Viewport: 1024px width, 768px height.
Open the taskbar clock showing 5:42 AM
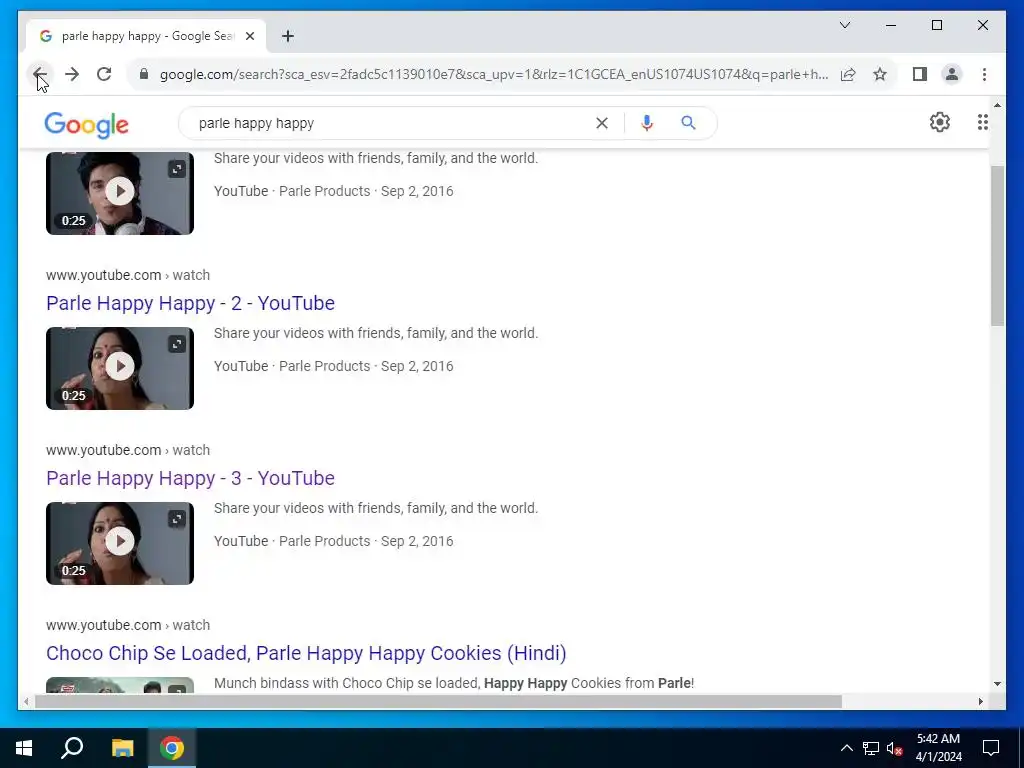pos(938,748)
